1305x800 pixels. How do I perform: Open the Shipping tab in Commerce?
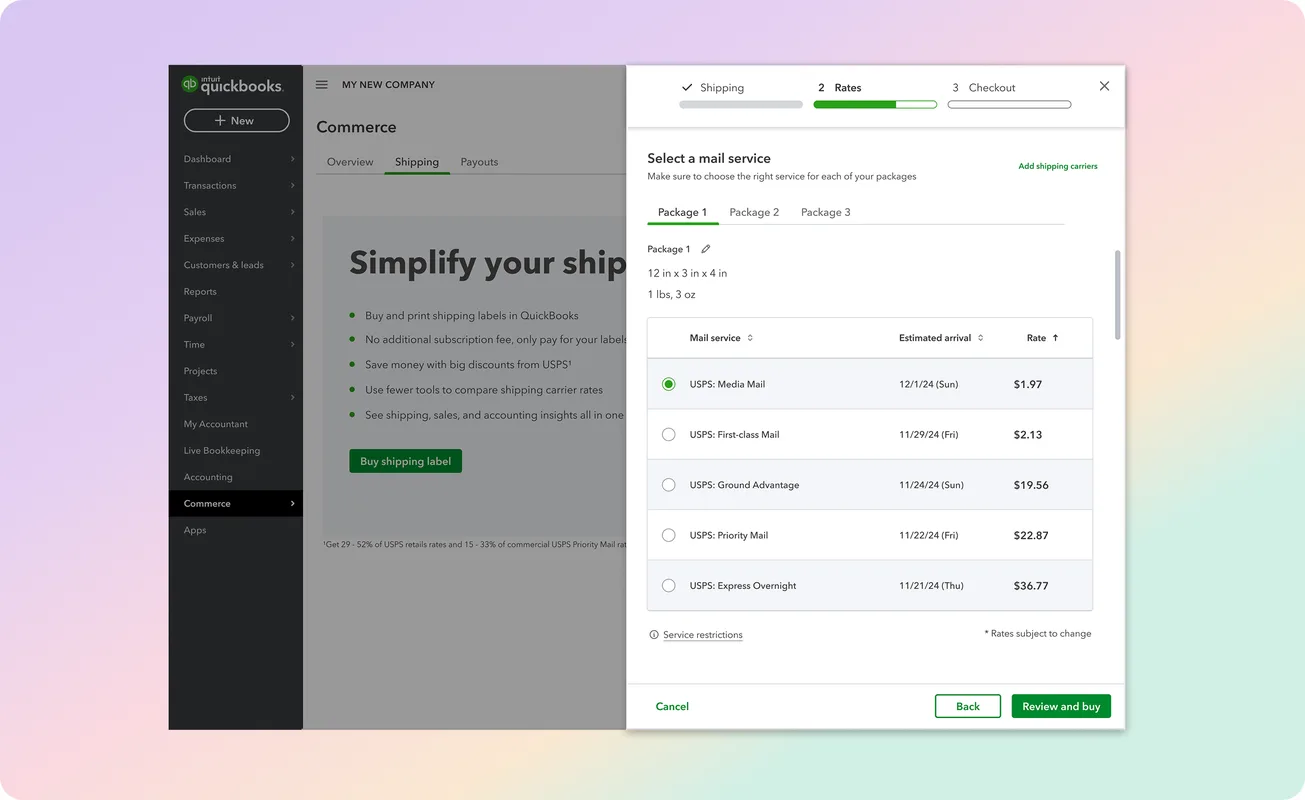coord(417,162)
